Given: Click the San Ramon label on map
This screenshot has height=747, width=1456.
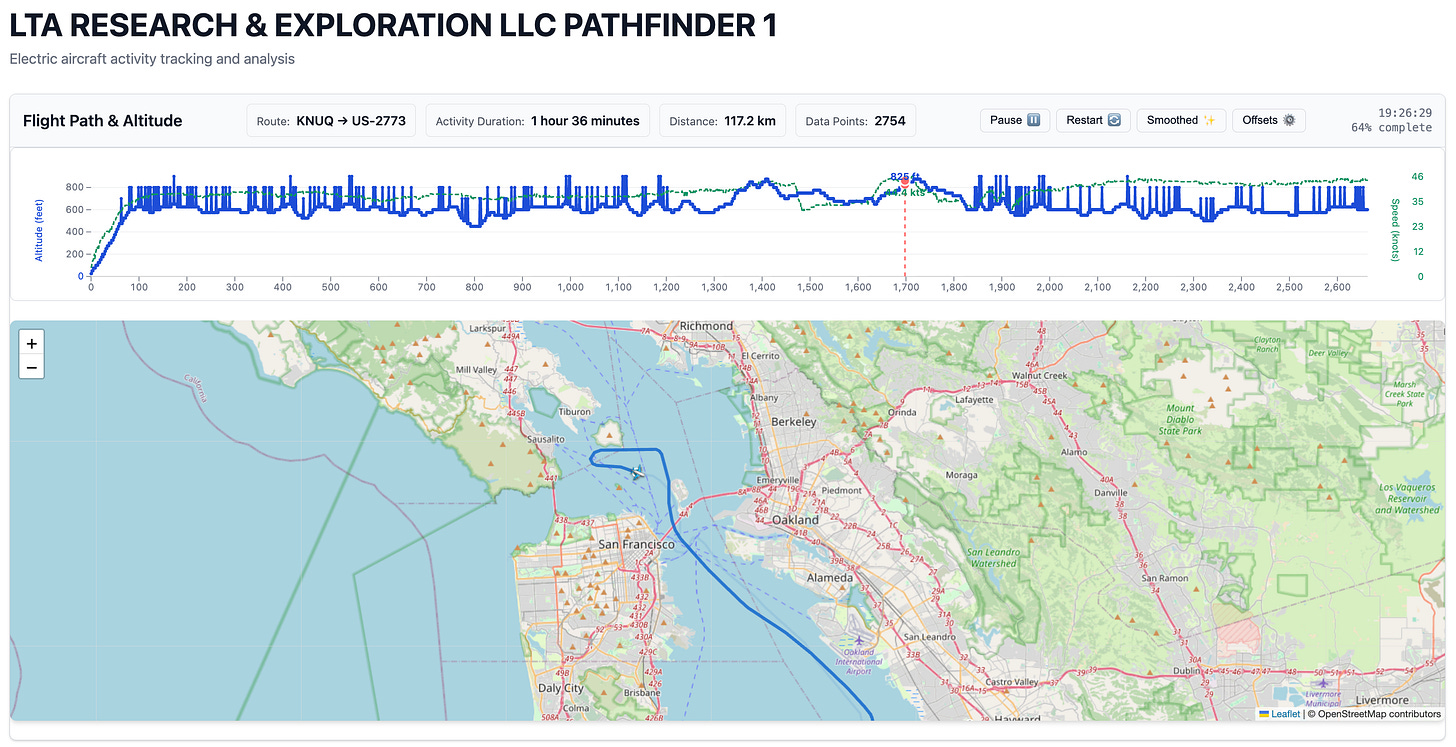Looking at the screenshot, I should pos(1164,578).
